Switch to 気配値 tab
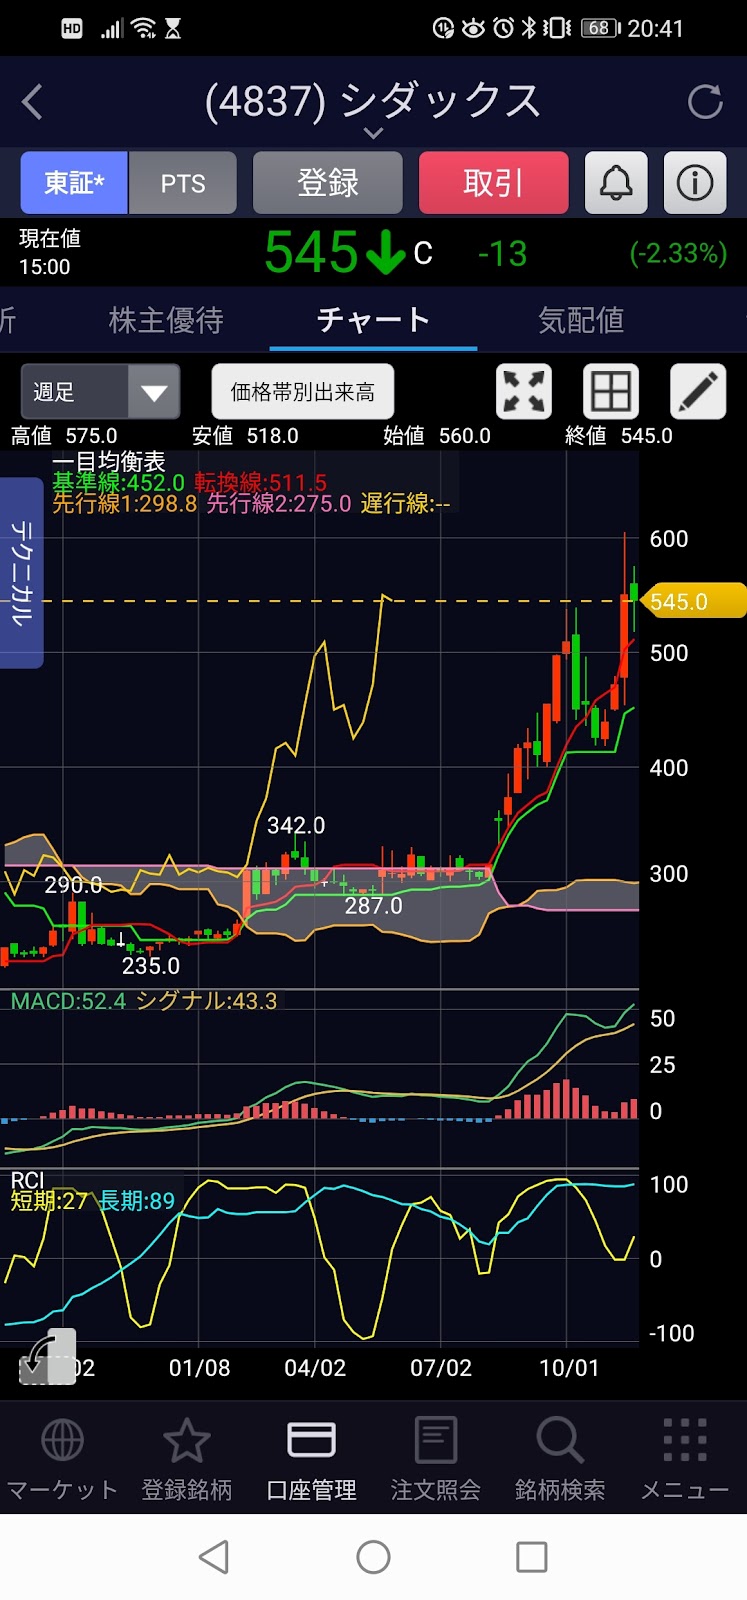Viewport: 747px width, 1600px height. click(581, 320)
